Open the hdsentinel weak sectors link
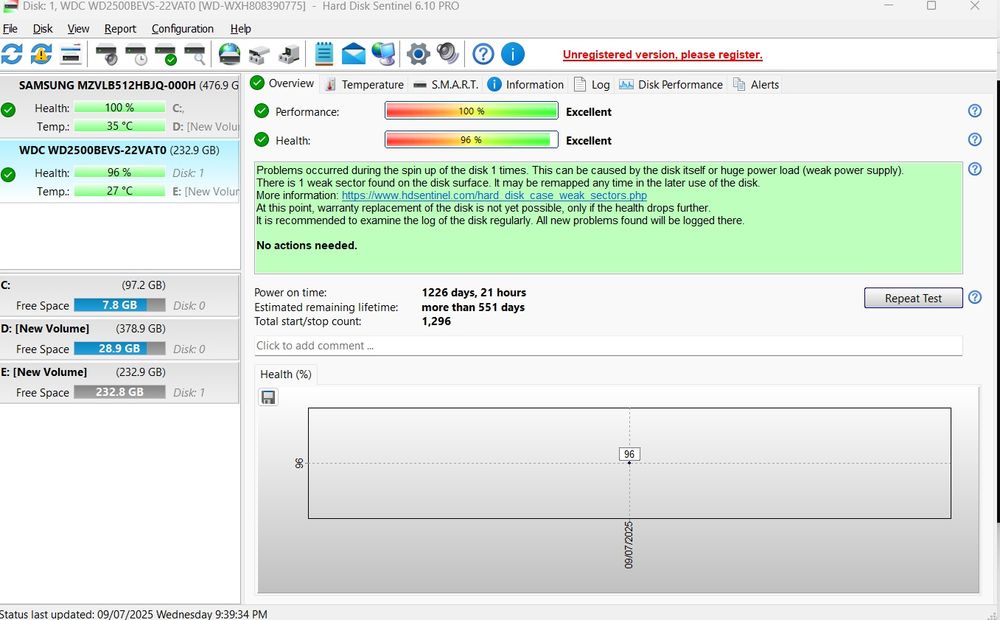 click(x=494, y=195)
